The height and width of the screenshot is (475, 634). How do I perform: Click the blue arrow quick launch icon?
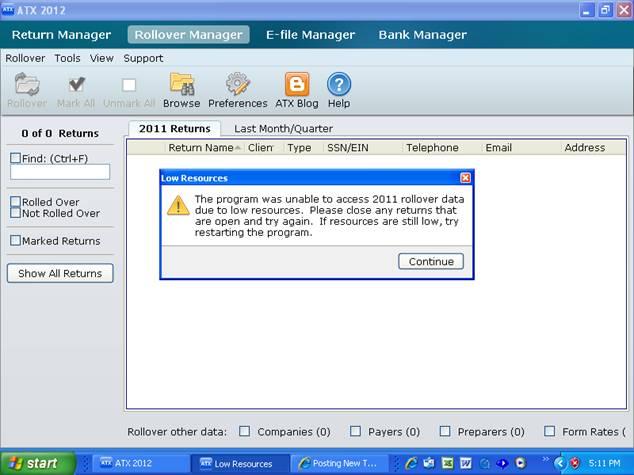click(x=502, y=463)
